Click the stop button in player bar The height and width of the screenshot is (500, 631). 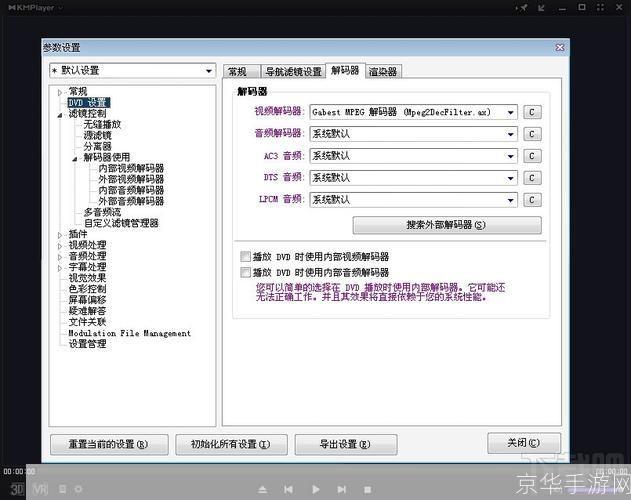pyautogui.click(x=367, y=490)
